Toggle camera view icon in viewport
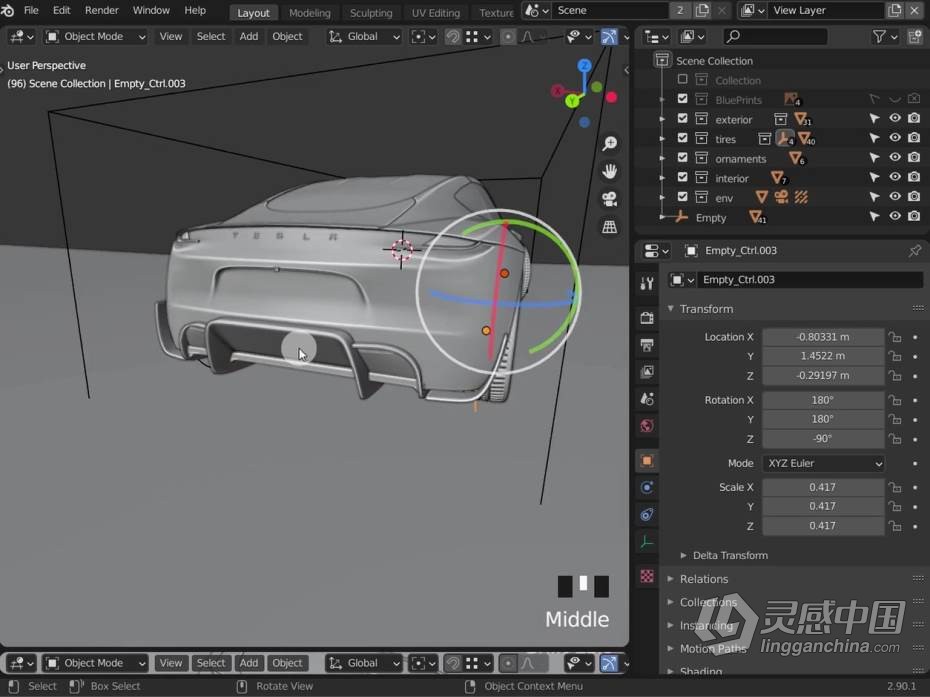Viewport: 930px width, 697px height. tap(609, 199)
